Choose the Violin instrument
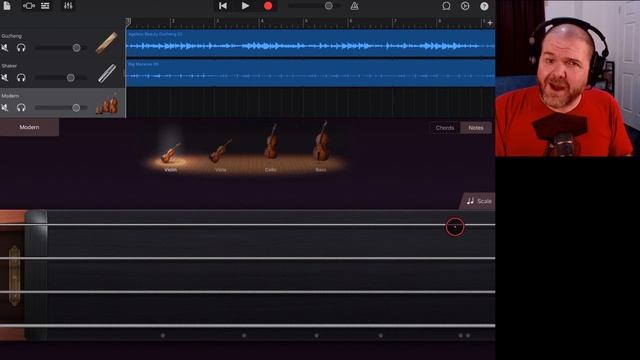The width and height of the screenshot is (640, 360). point(171,157)
